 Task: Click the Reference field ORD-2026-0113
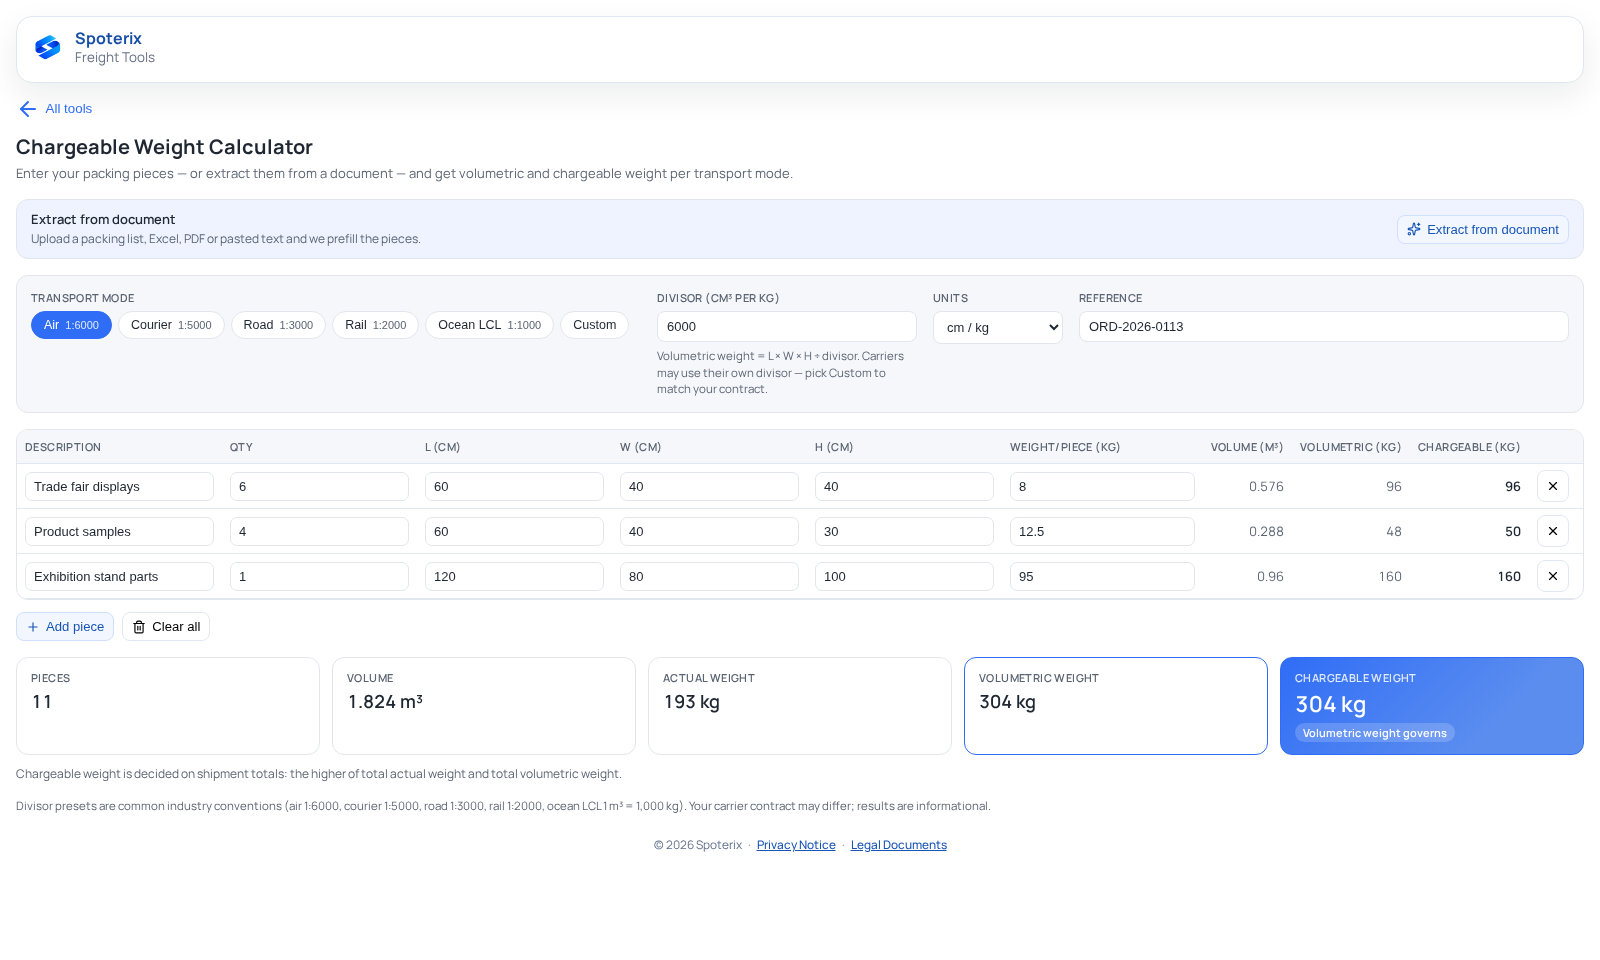[1323, 327]
